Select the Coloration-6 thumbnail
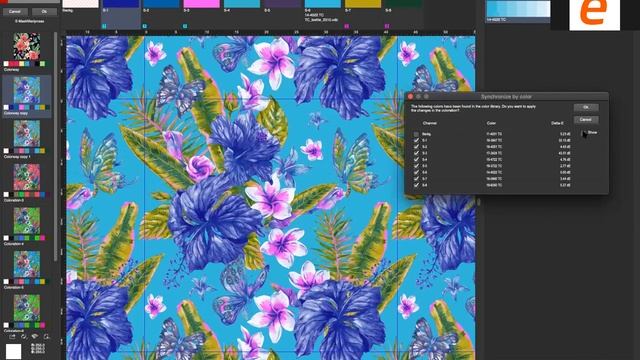640x360 pixels. [27, 308]
